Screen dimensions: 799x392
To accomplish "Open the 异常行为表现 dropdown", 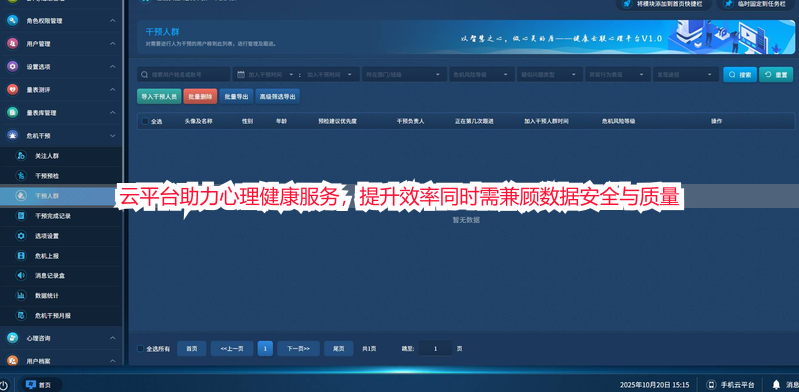I will coord(618,74).
